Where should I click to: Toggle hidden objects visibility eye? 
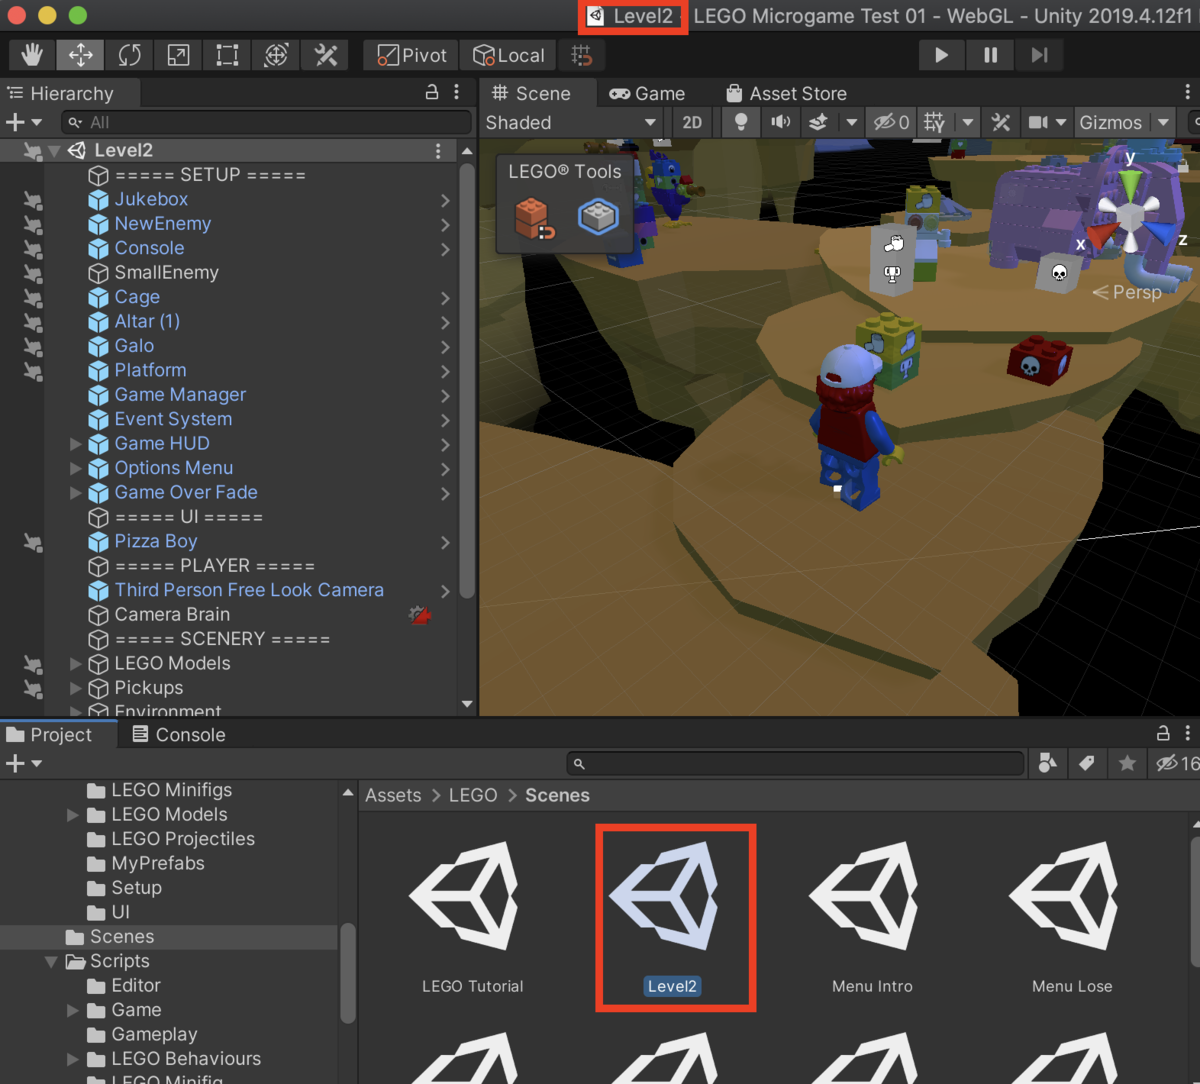[x=891, y=122]
